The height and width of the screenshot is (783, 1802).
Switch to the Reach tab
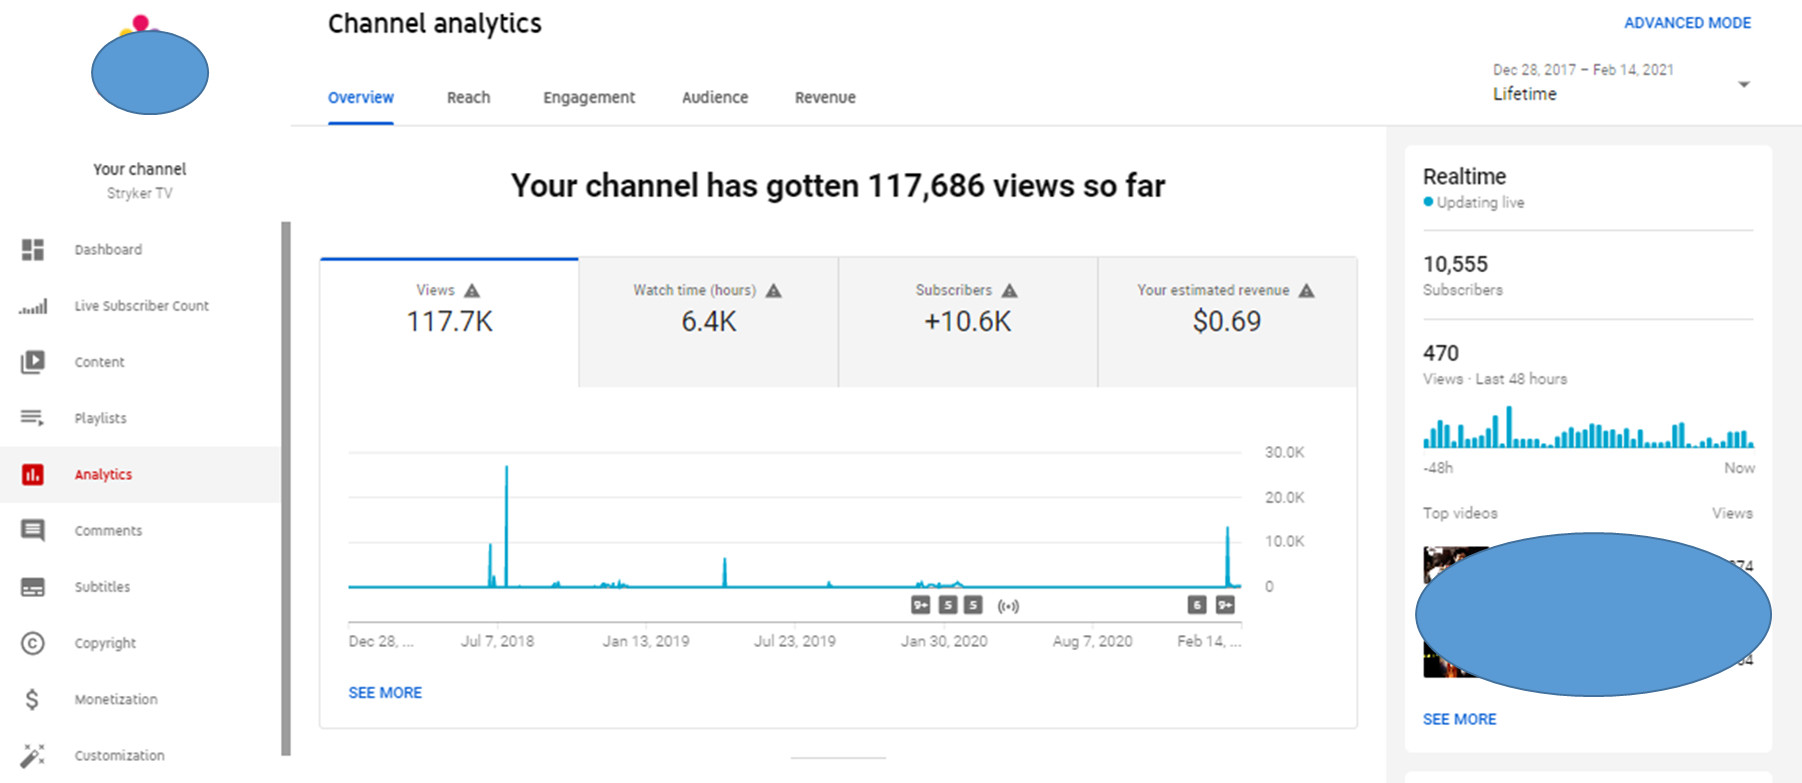click(x=468, y=98)
